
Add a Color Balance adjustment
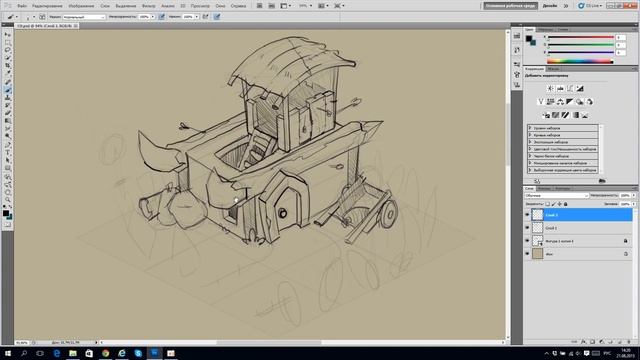(x=560, y=102)
